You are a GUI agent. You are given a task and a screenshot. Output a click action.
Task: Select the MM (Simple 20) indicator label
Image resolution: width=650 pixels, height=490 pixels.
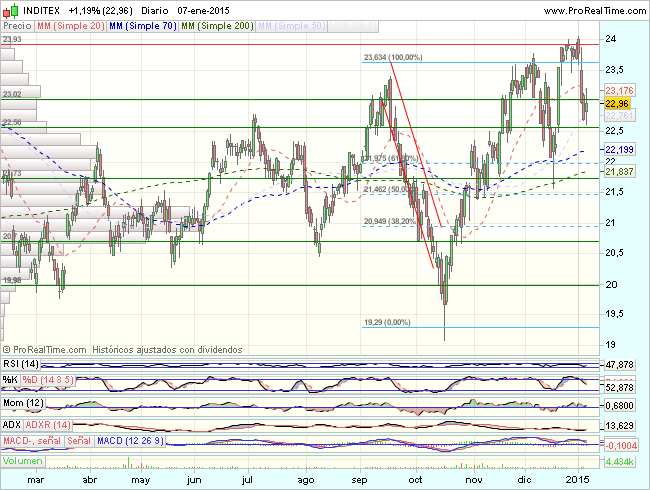click(x=70, y=22)
